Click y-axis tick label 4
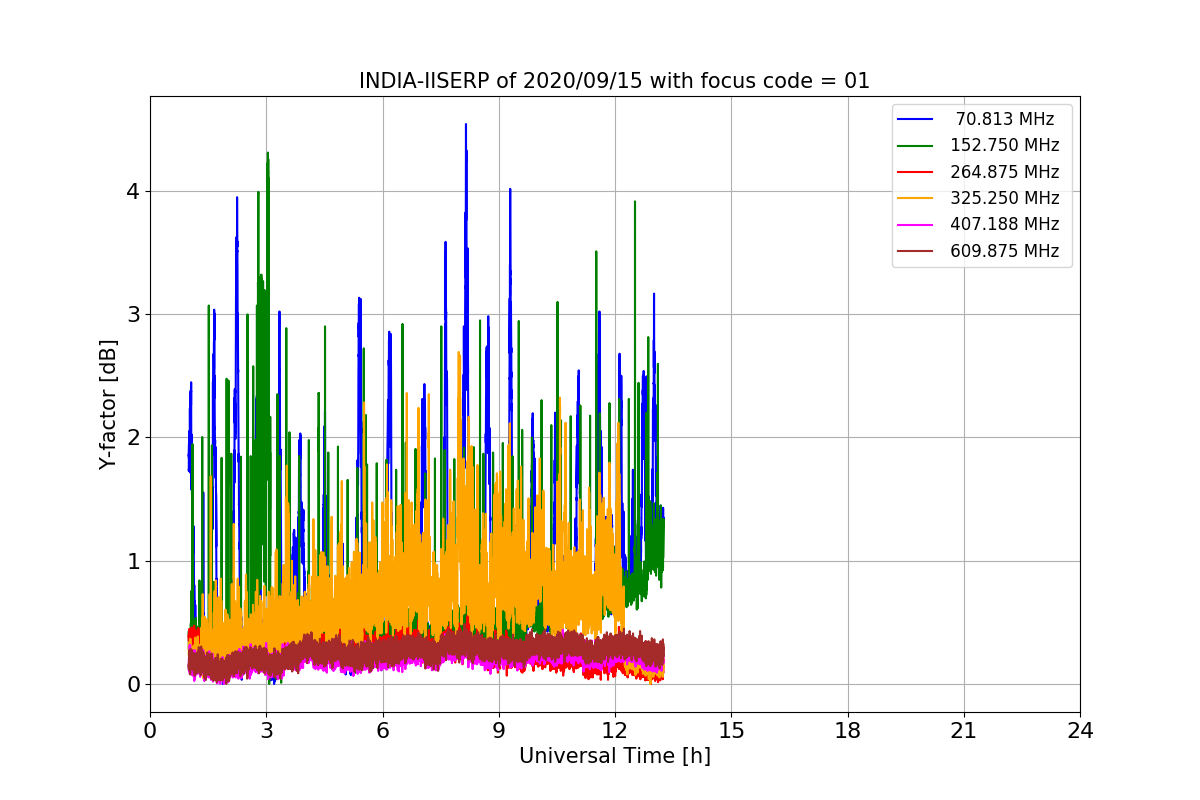The width and height of the screenshot is (1200, 800). 132,191
